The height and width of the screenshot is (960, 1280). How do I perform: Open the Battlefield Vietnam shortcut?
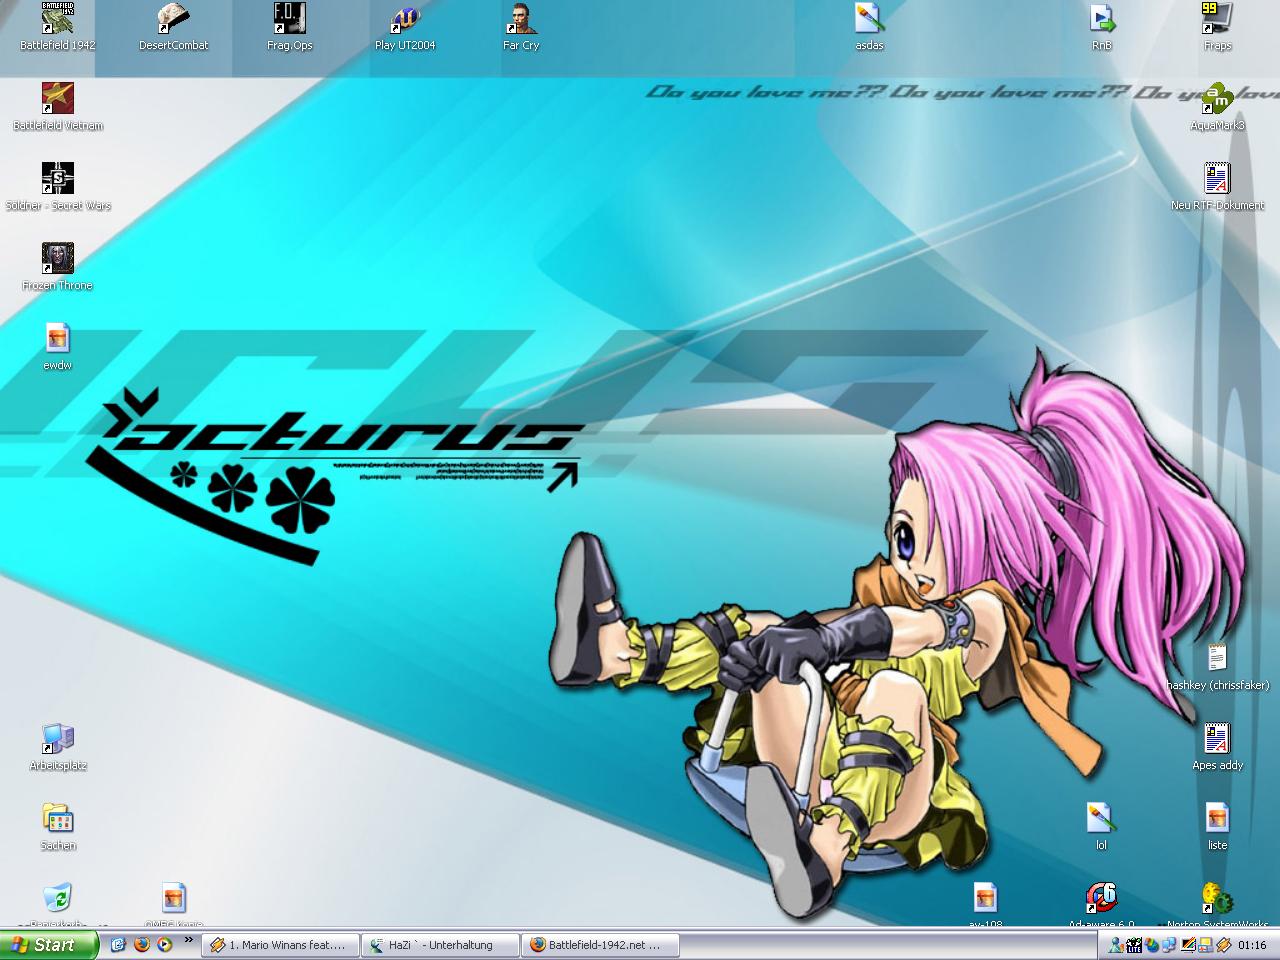(58, 100)
